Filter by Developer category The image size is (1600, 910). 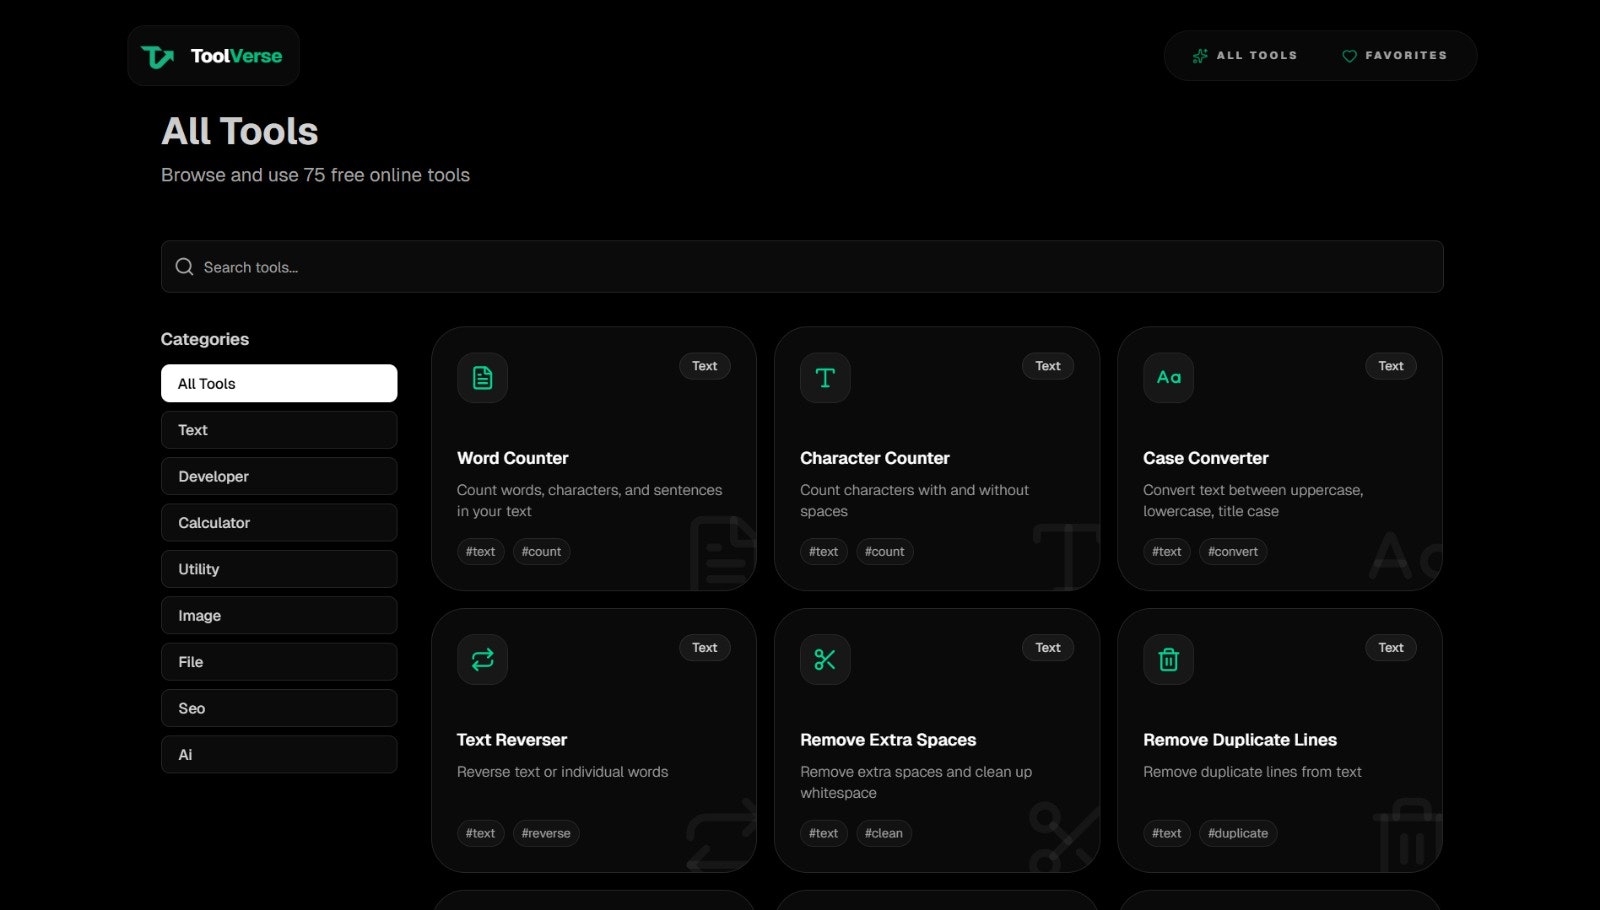tap(279, 476)
